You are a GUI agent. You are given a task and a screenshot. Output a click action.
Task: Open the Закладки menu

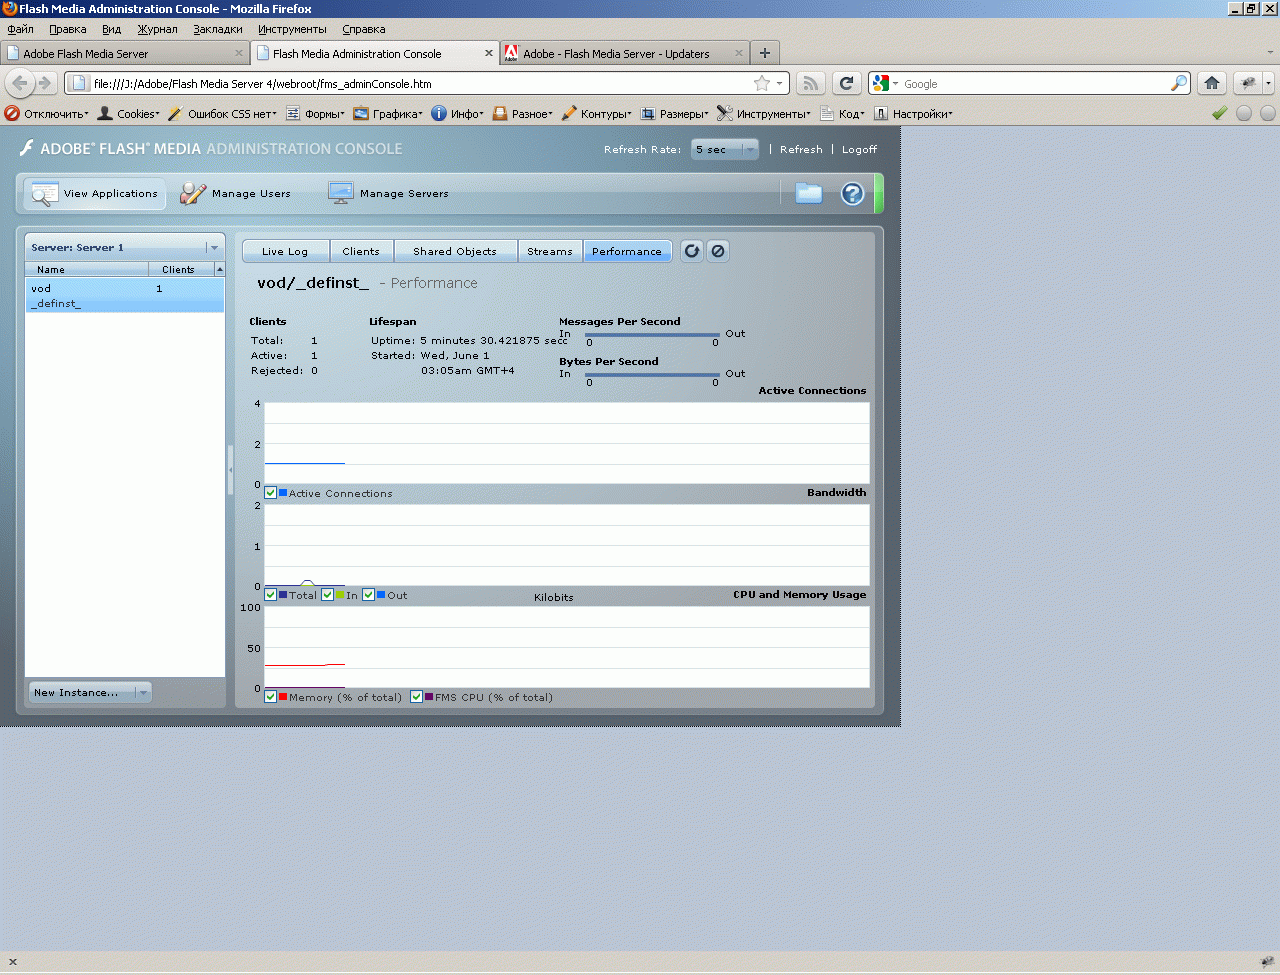pos(218,29)
